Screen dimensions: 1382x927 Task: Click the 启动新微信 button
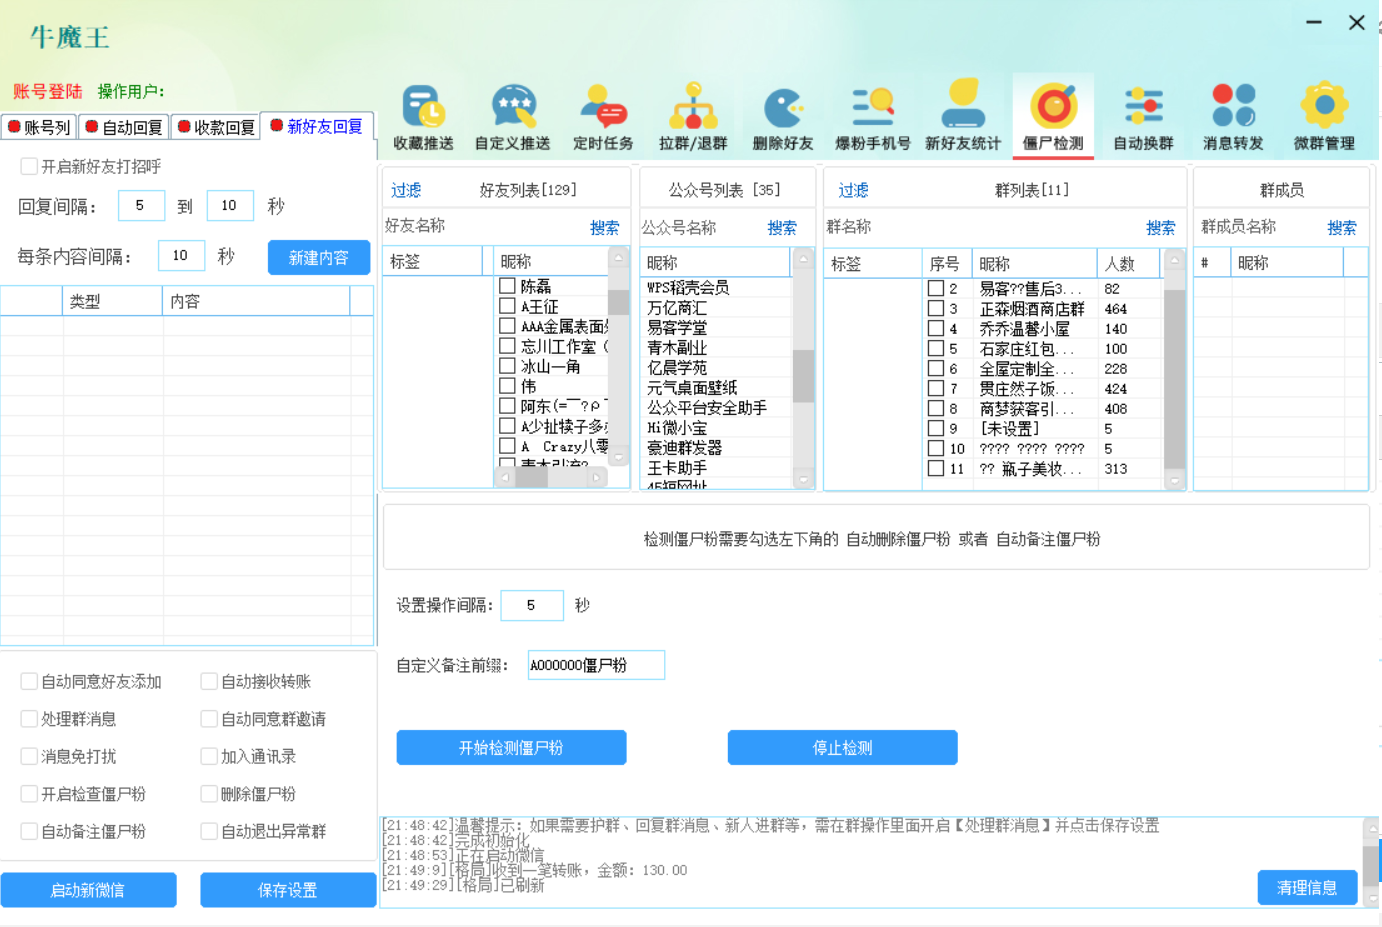88,890
